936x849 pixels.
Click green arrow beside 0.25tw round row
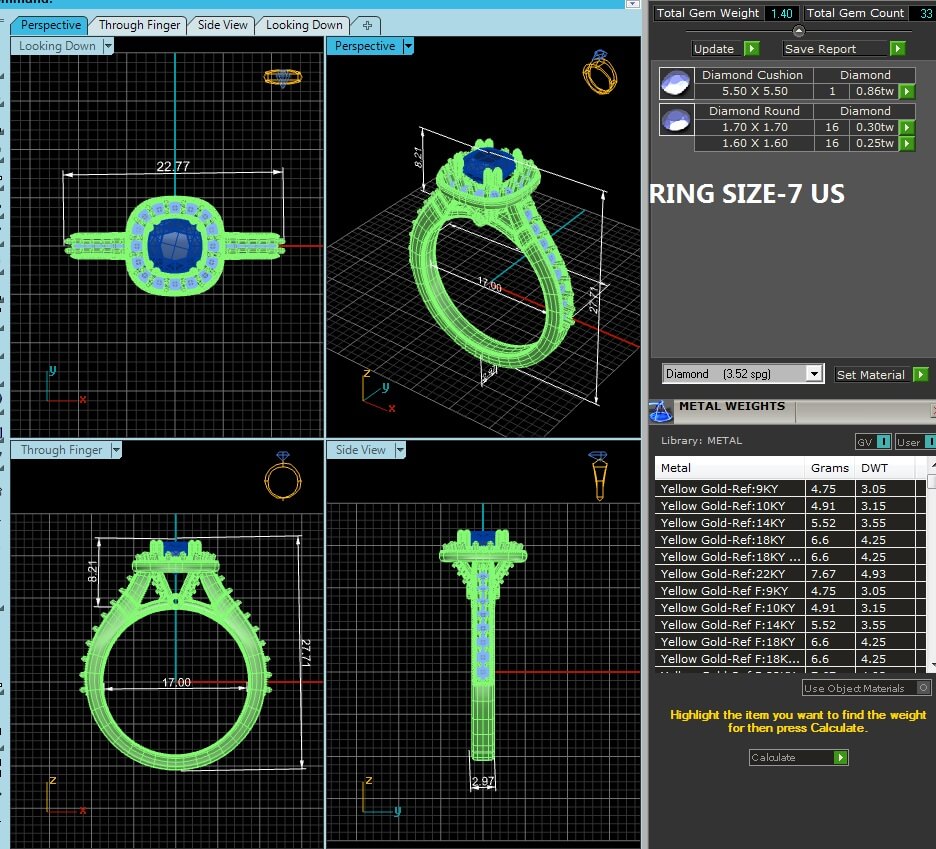point(906,144)
